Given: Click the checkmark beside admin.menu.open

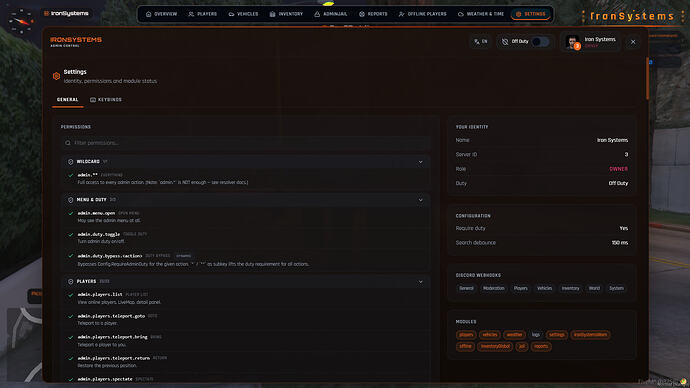Looking at the screenshot, I should pos(70,213).
